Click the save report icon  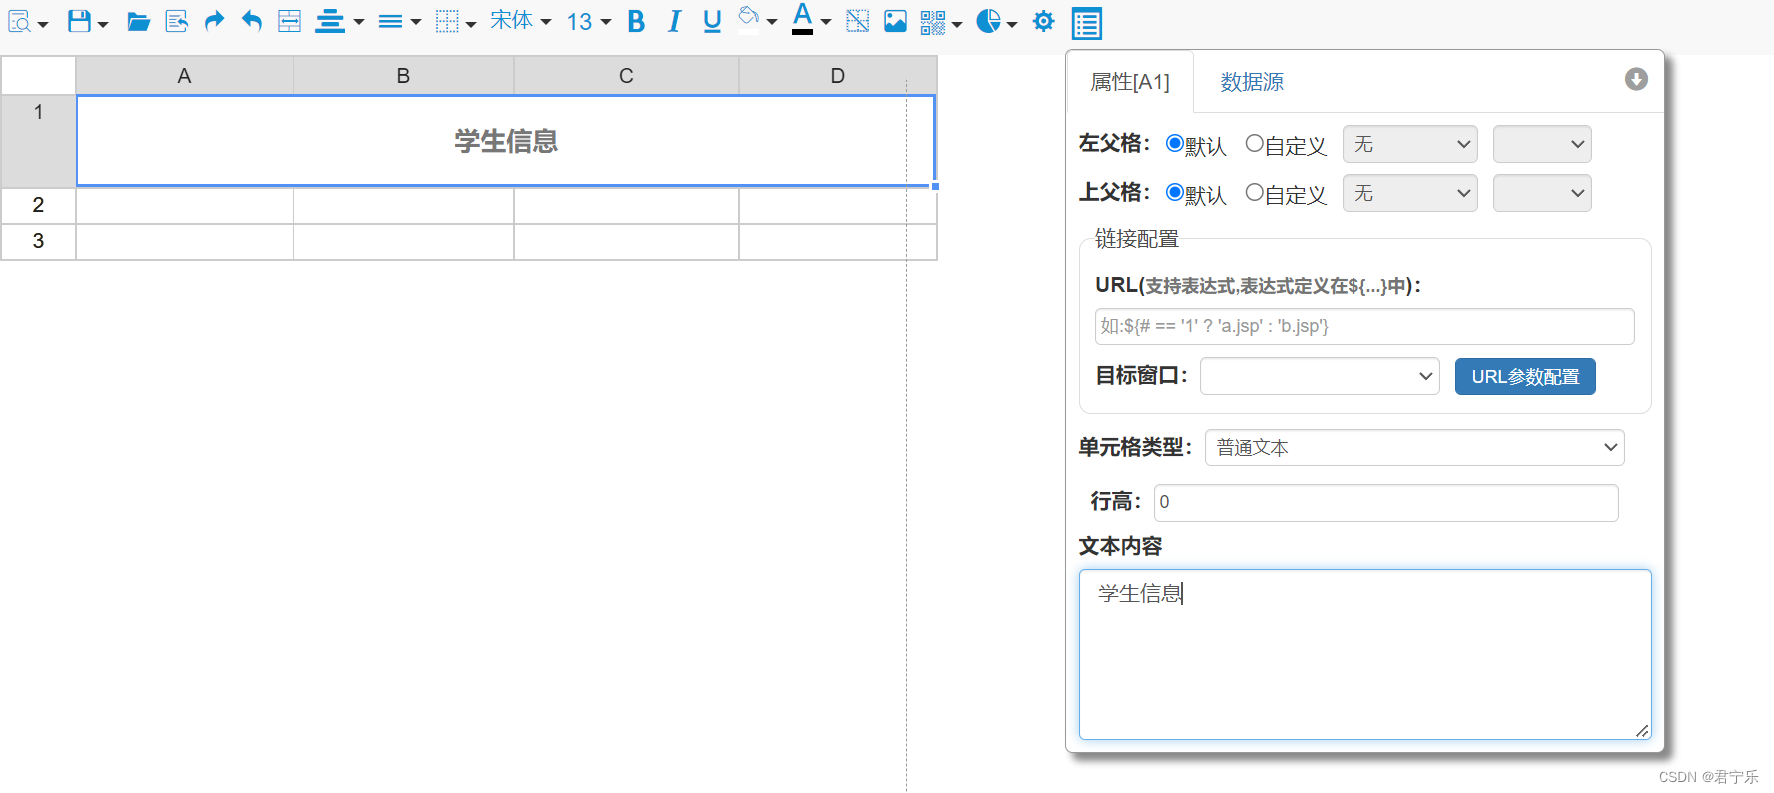coord(79,21)
